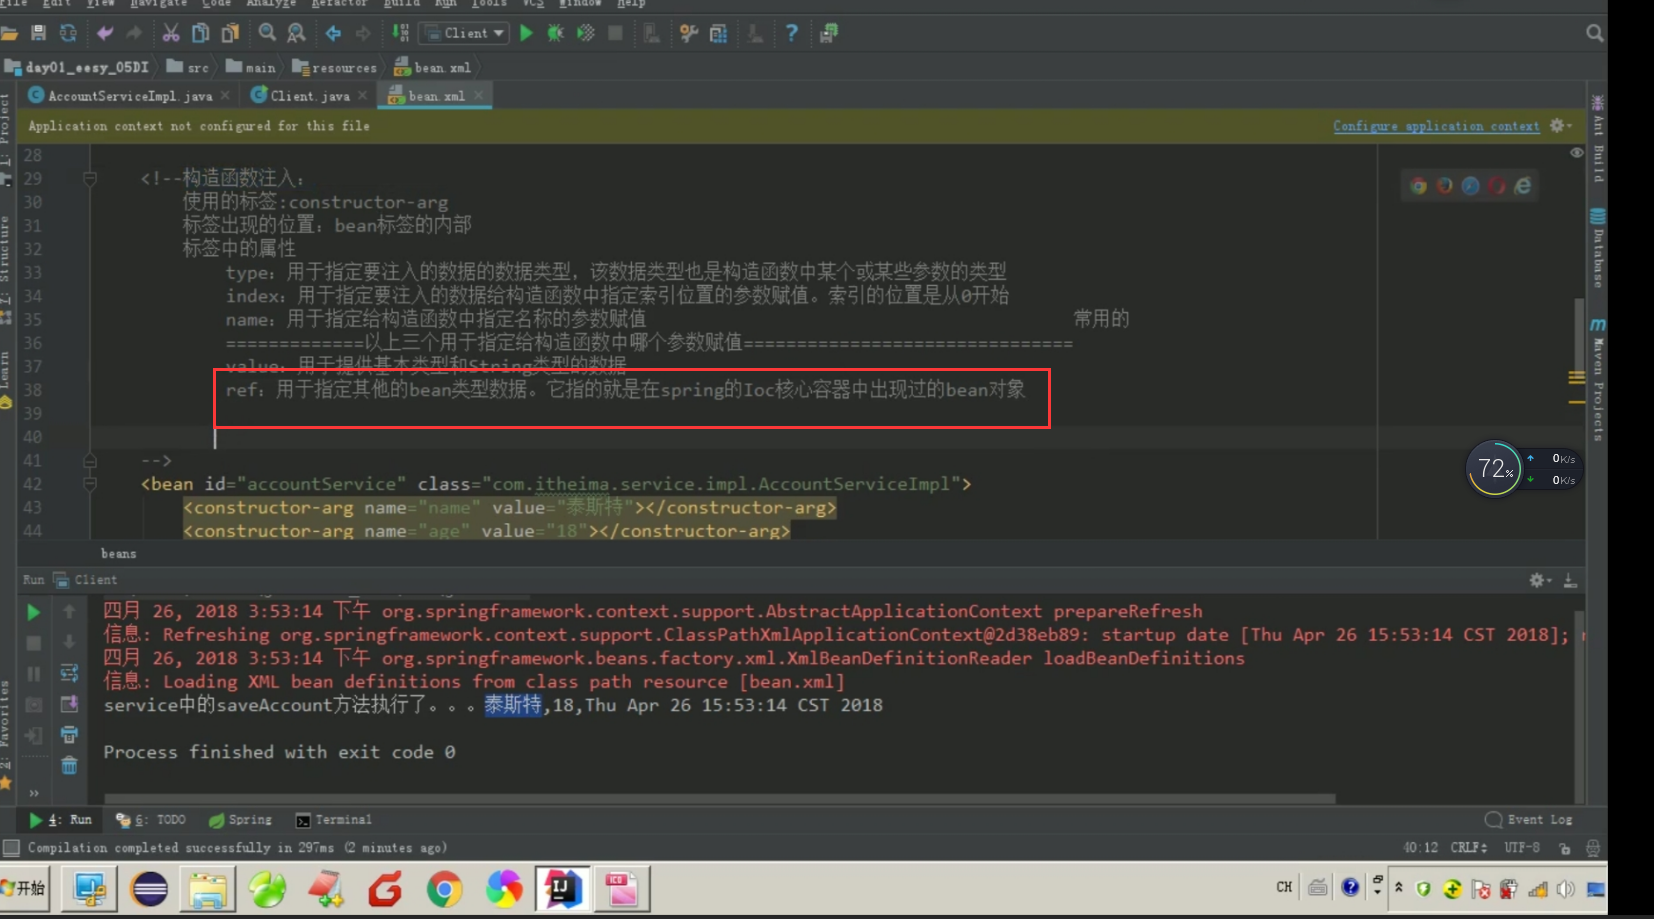This screenshot has height=919, width=1654.
Task: Open the Database side panel
Action: click(1597, 248)
